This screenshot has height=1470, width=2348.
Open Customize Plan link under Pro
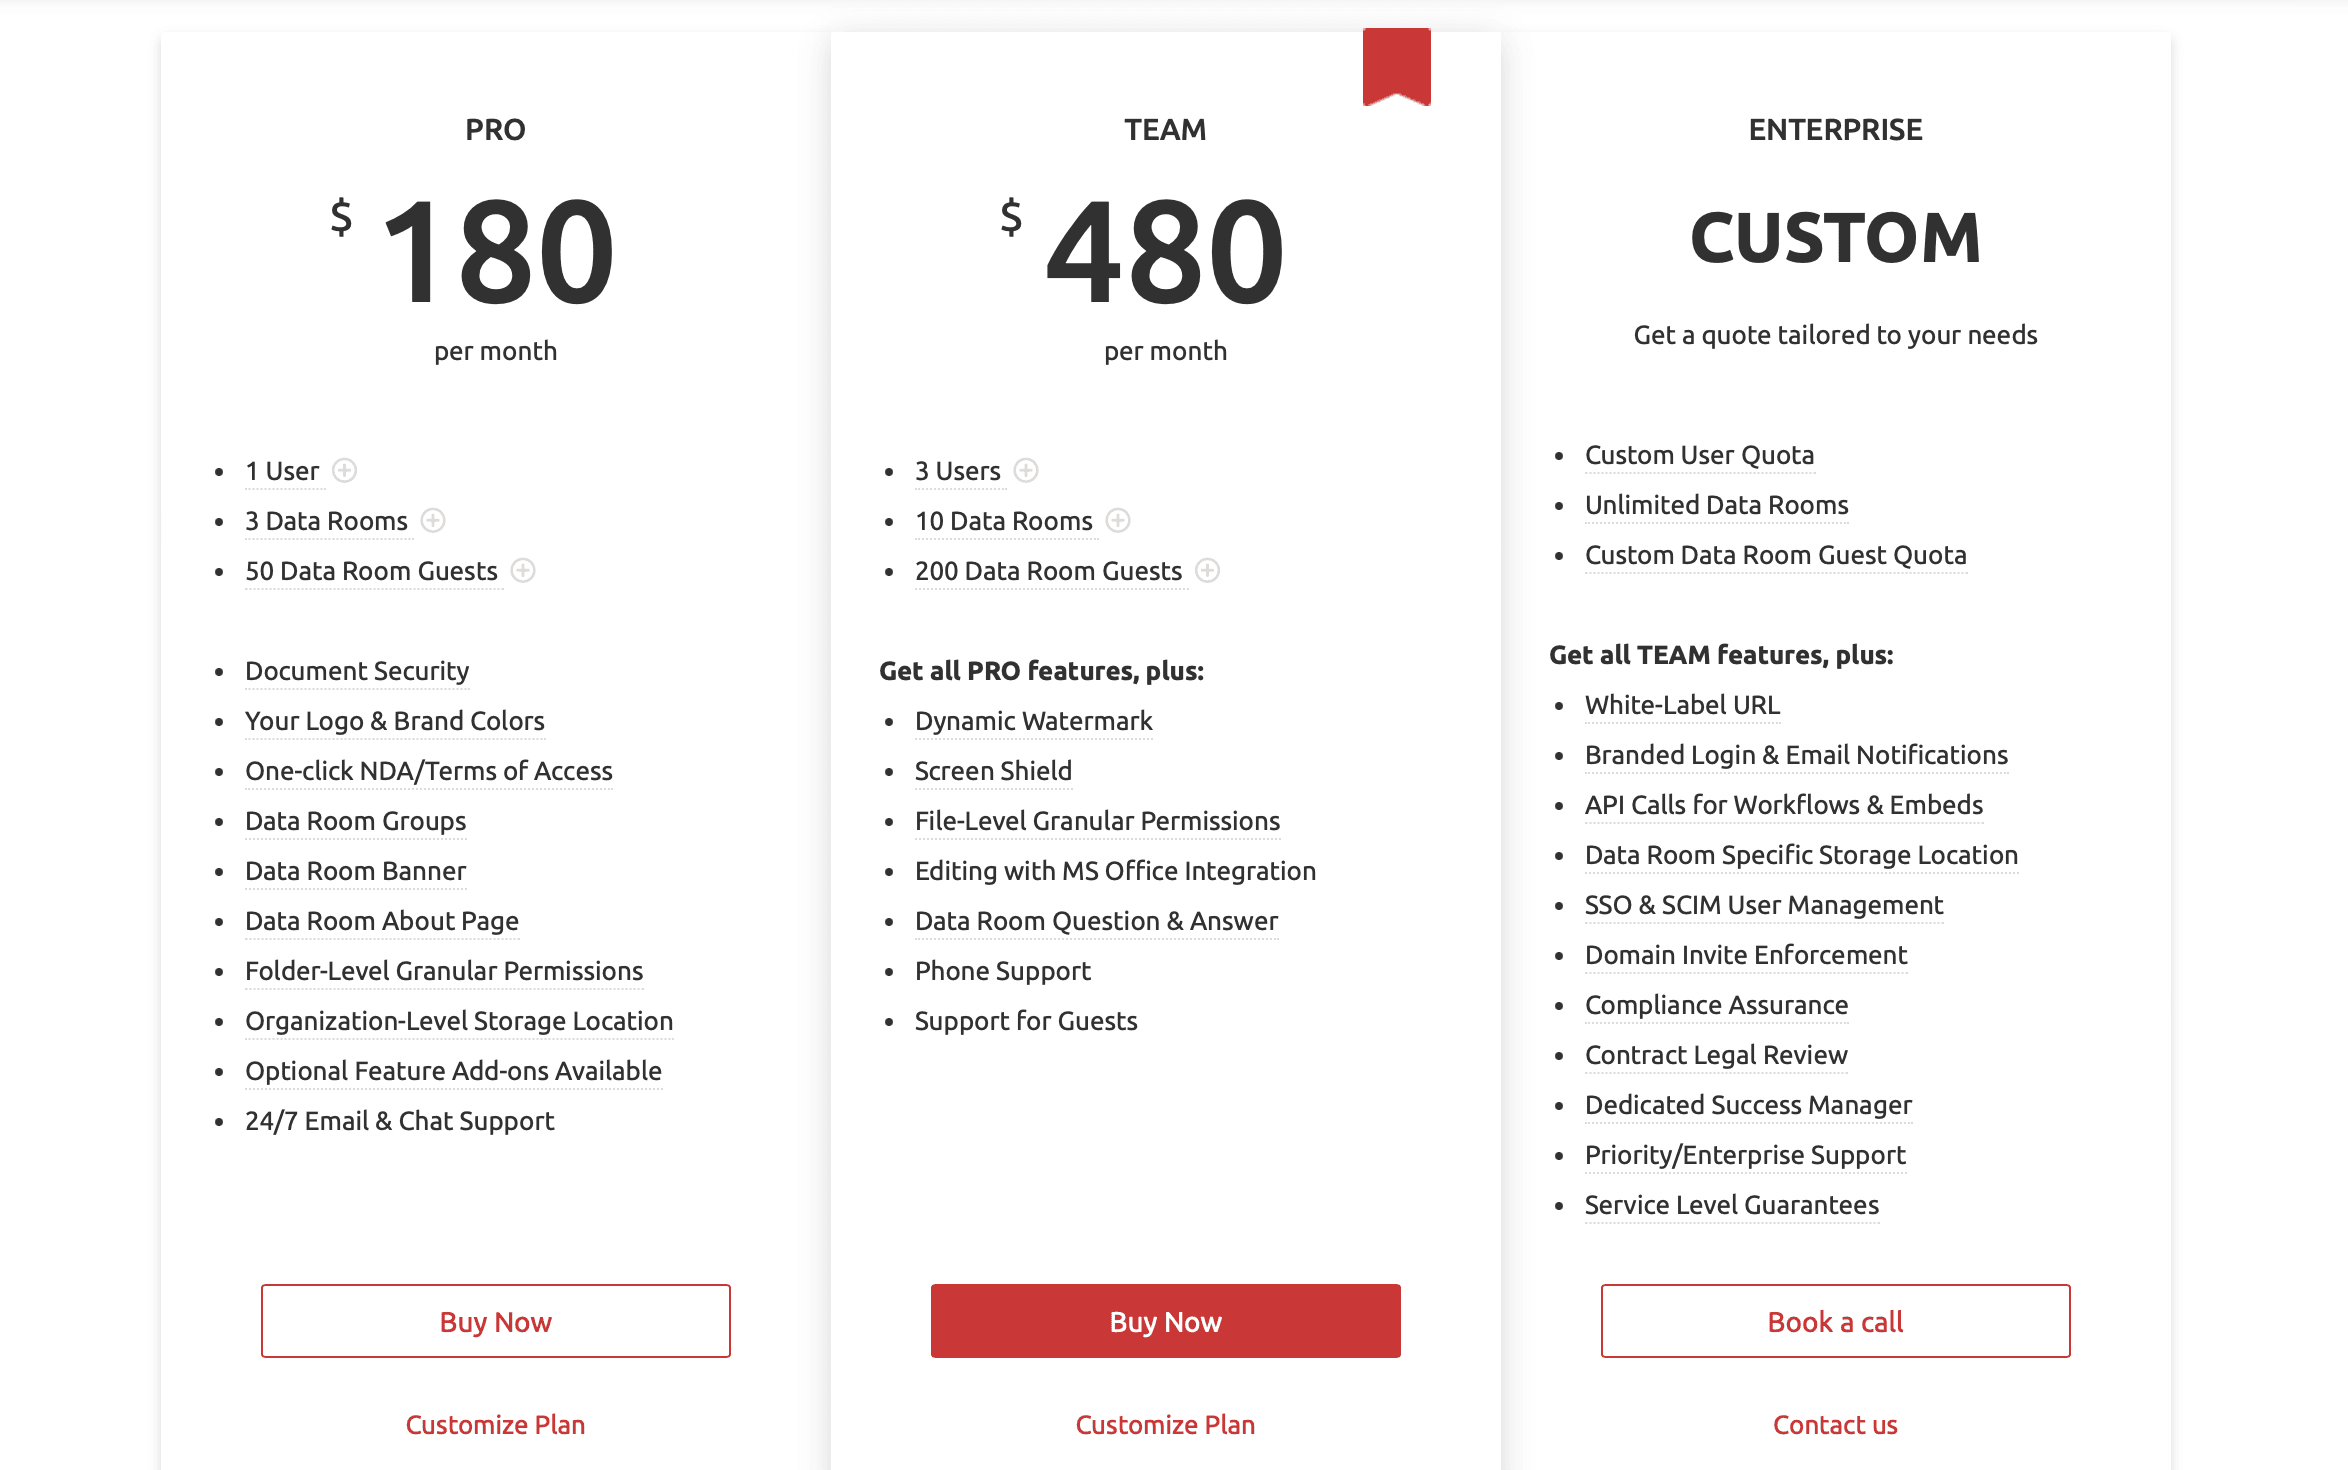click(495, 1425)
